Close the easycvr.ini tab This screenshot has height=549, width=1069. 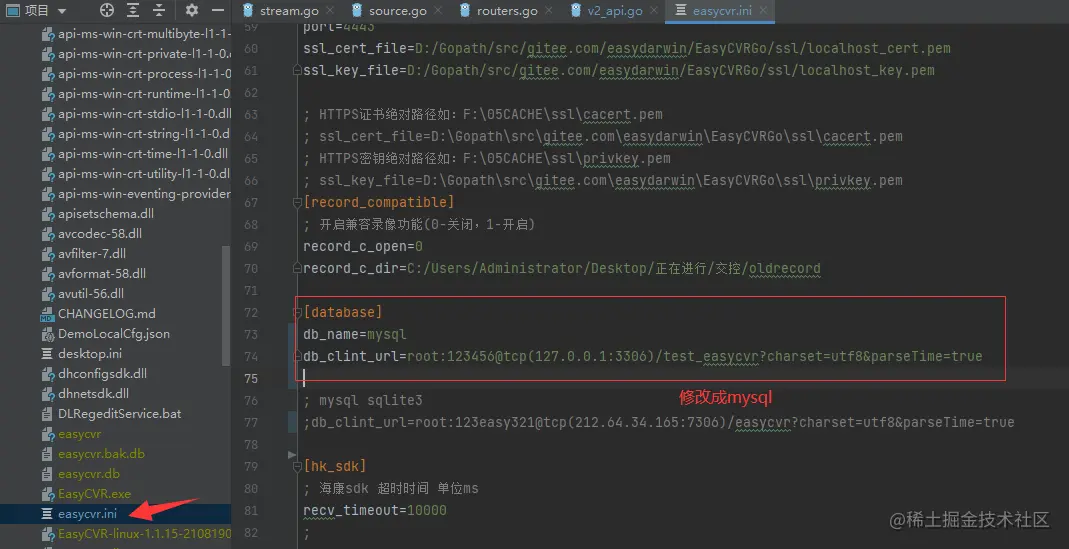pos(763,10)
